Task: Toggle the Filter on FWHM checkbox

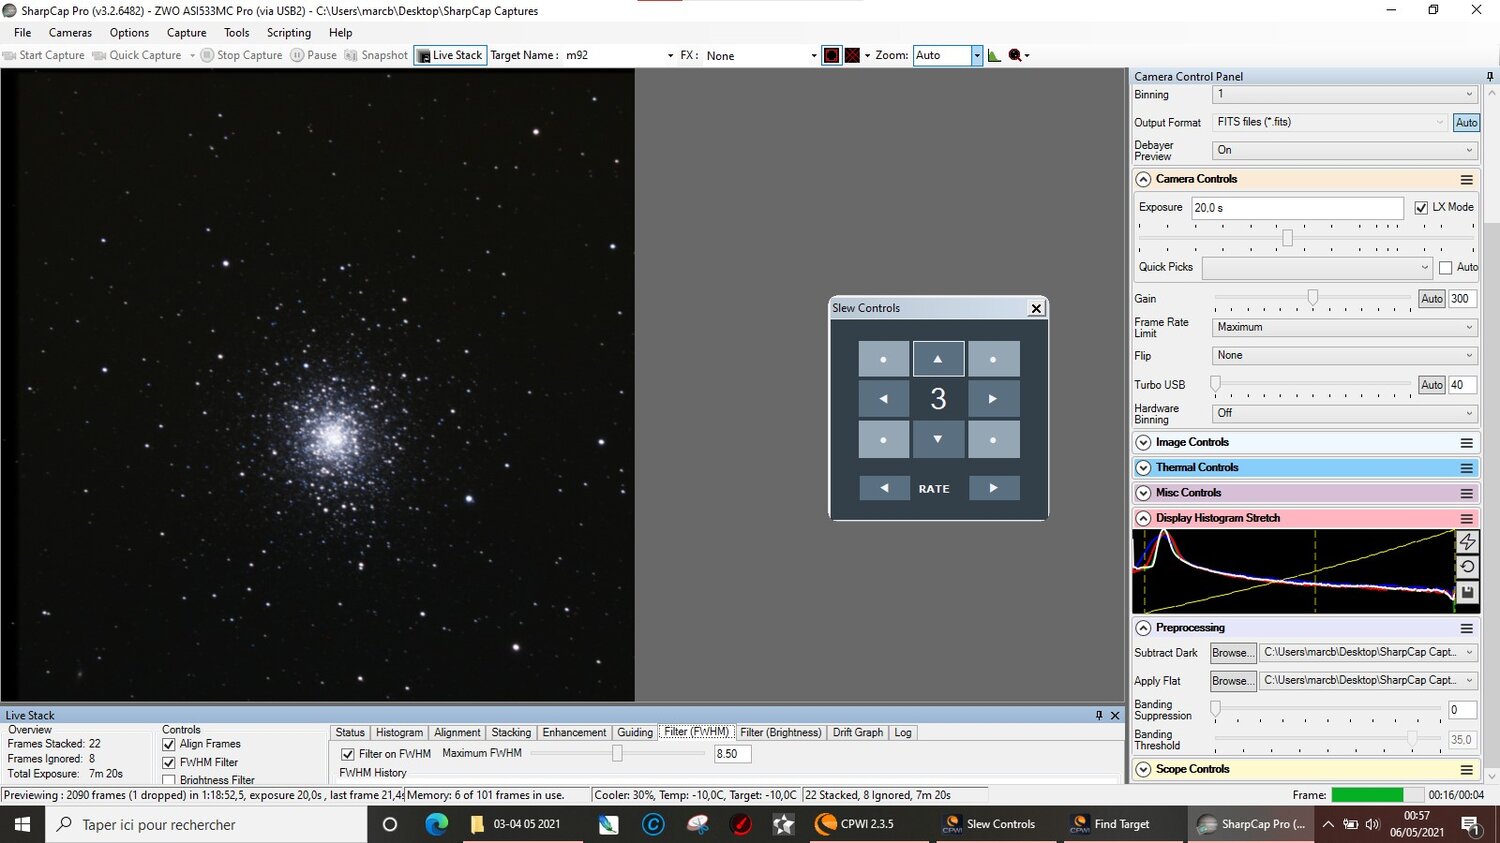Action: pos(348,754)
